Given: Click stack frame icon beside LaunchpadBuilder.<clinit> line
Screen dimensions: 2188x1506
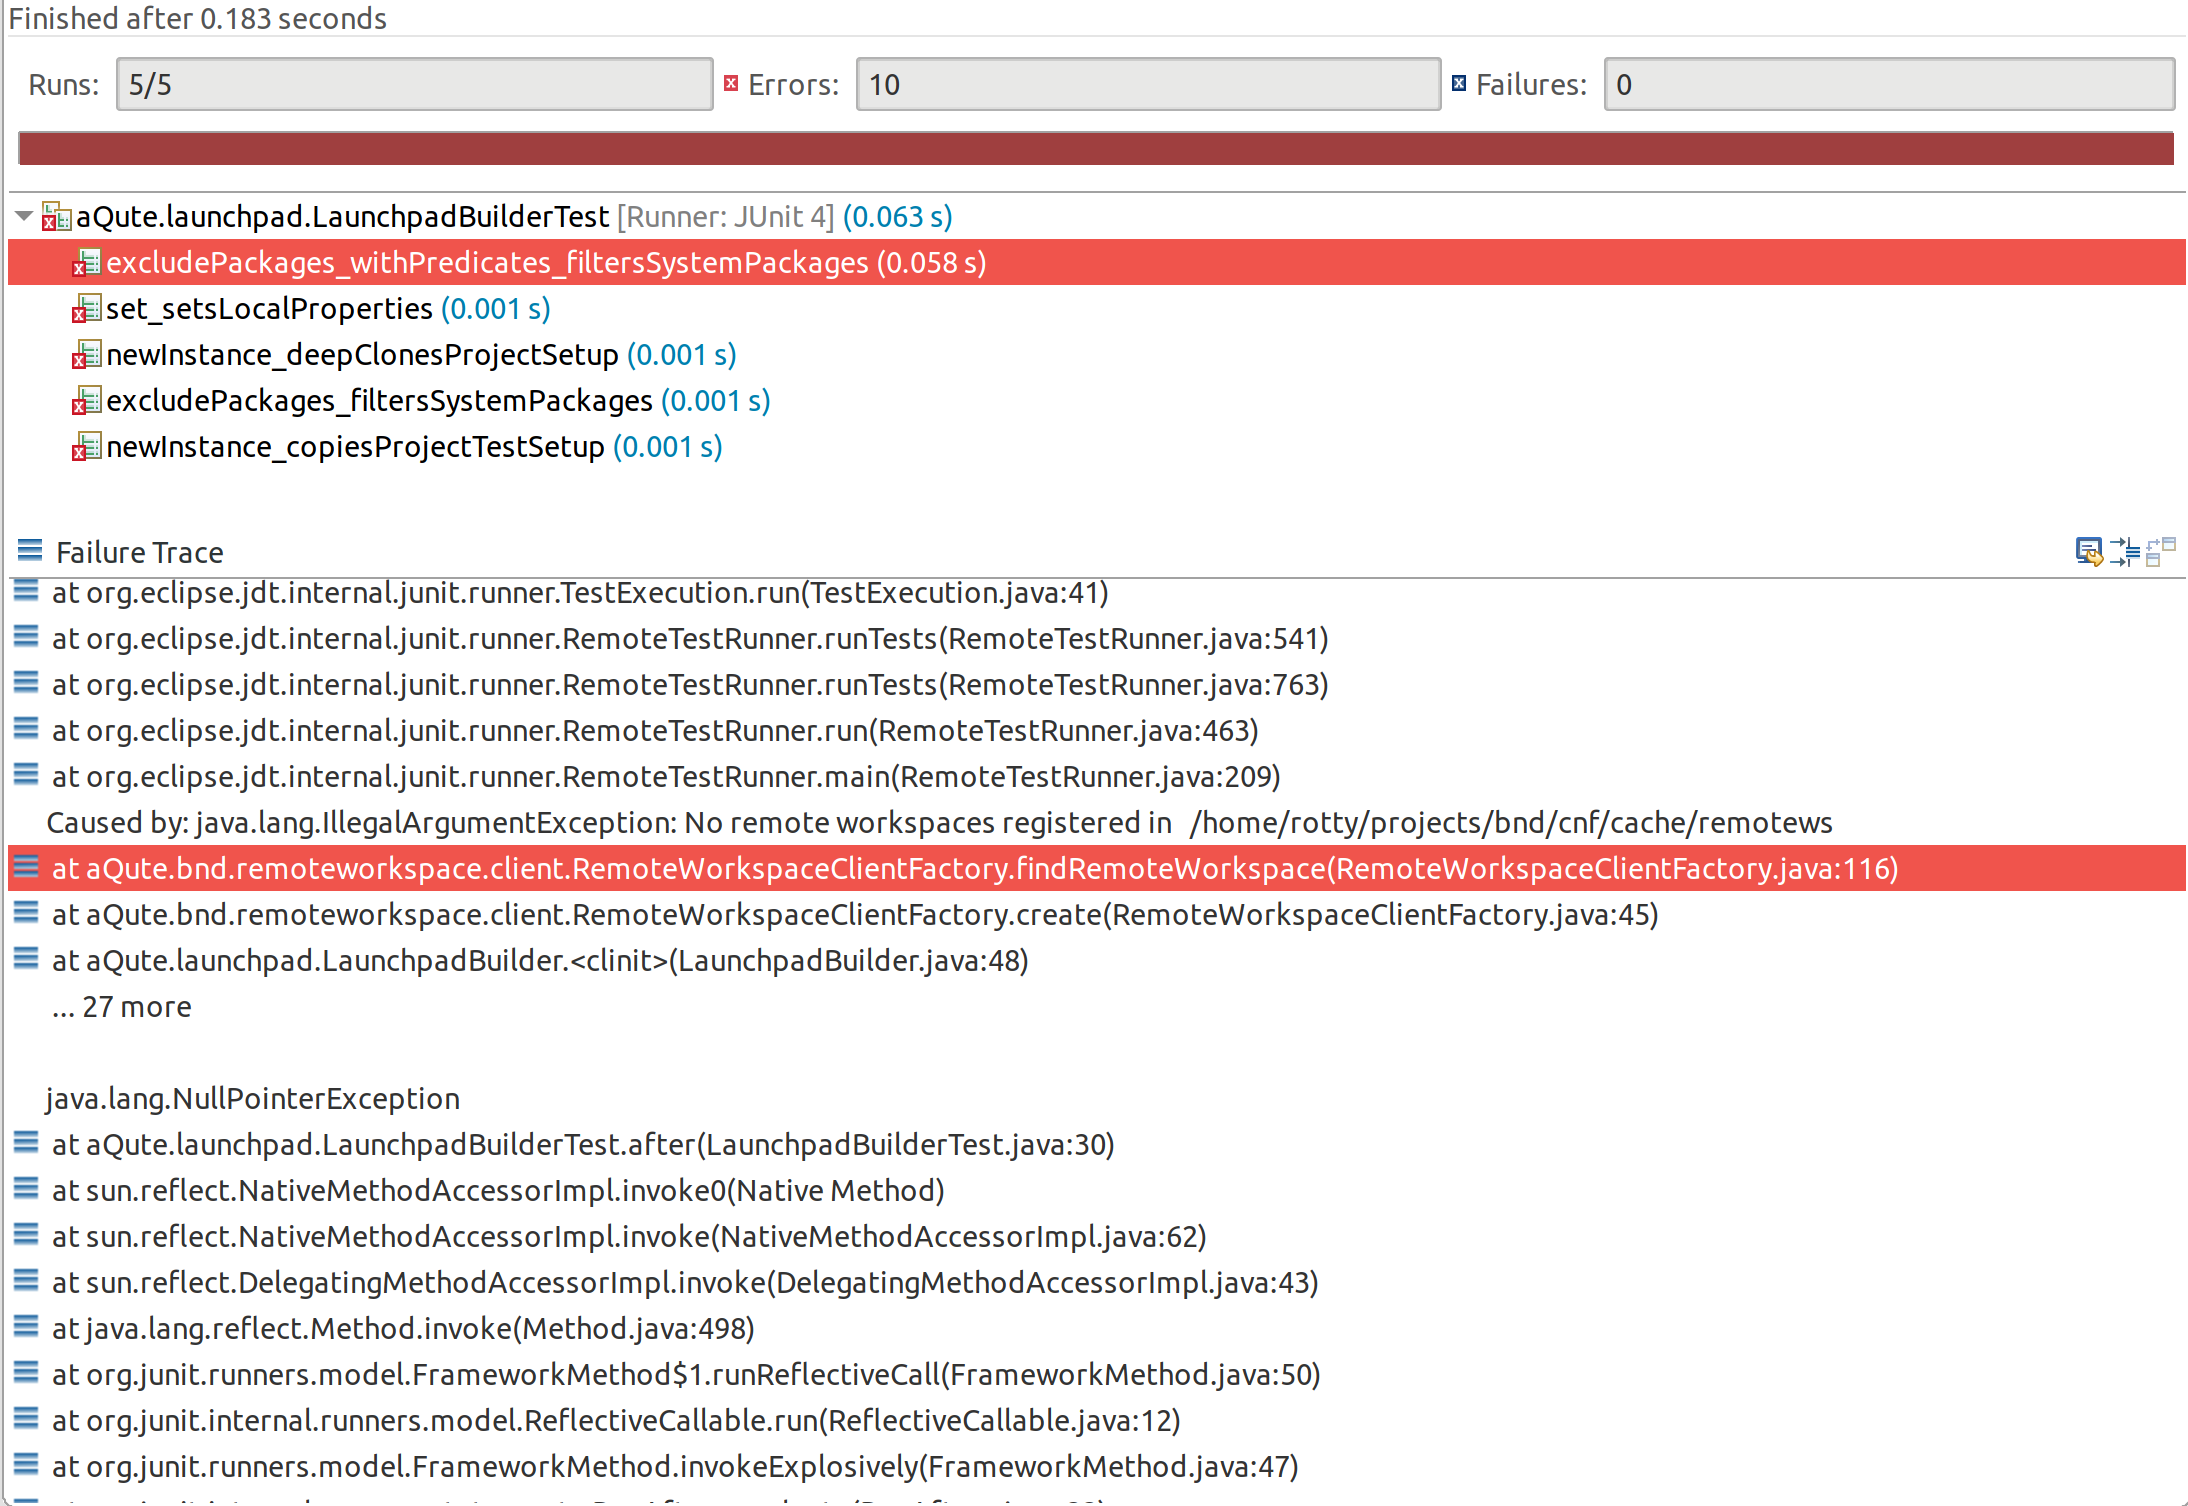Looking at the screenshot, I should coord(26,959).
